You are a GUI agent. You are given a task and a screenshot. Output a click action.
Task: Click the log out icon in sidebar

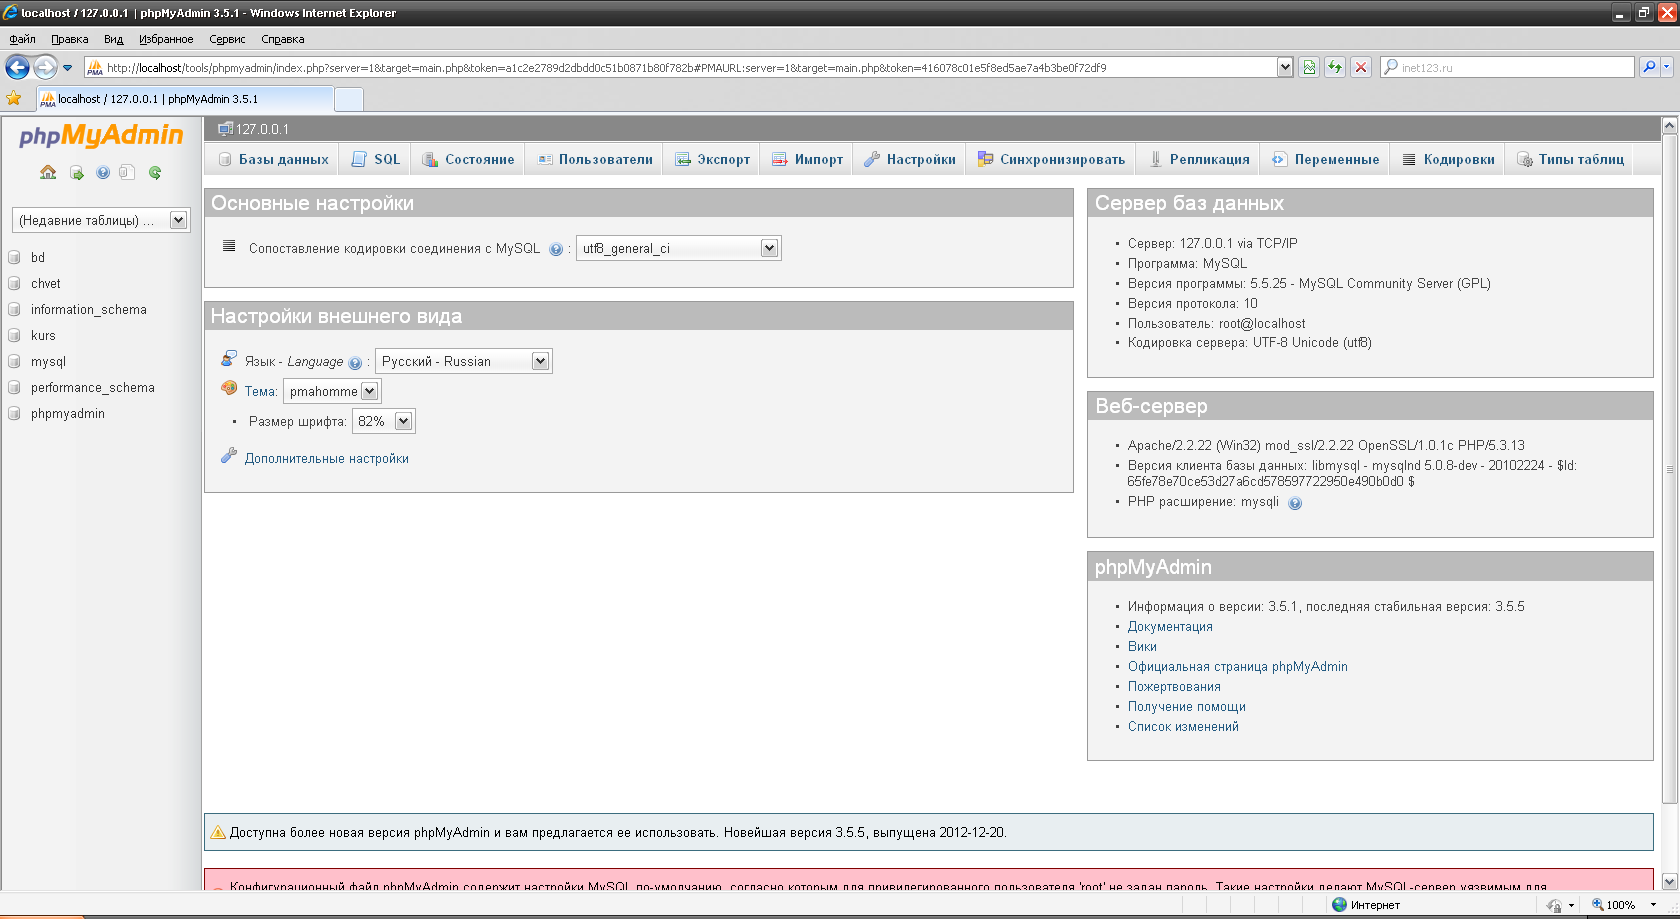(x=77, y=172)
